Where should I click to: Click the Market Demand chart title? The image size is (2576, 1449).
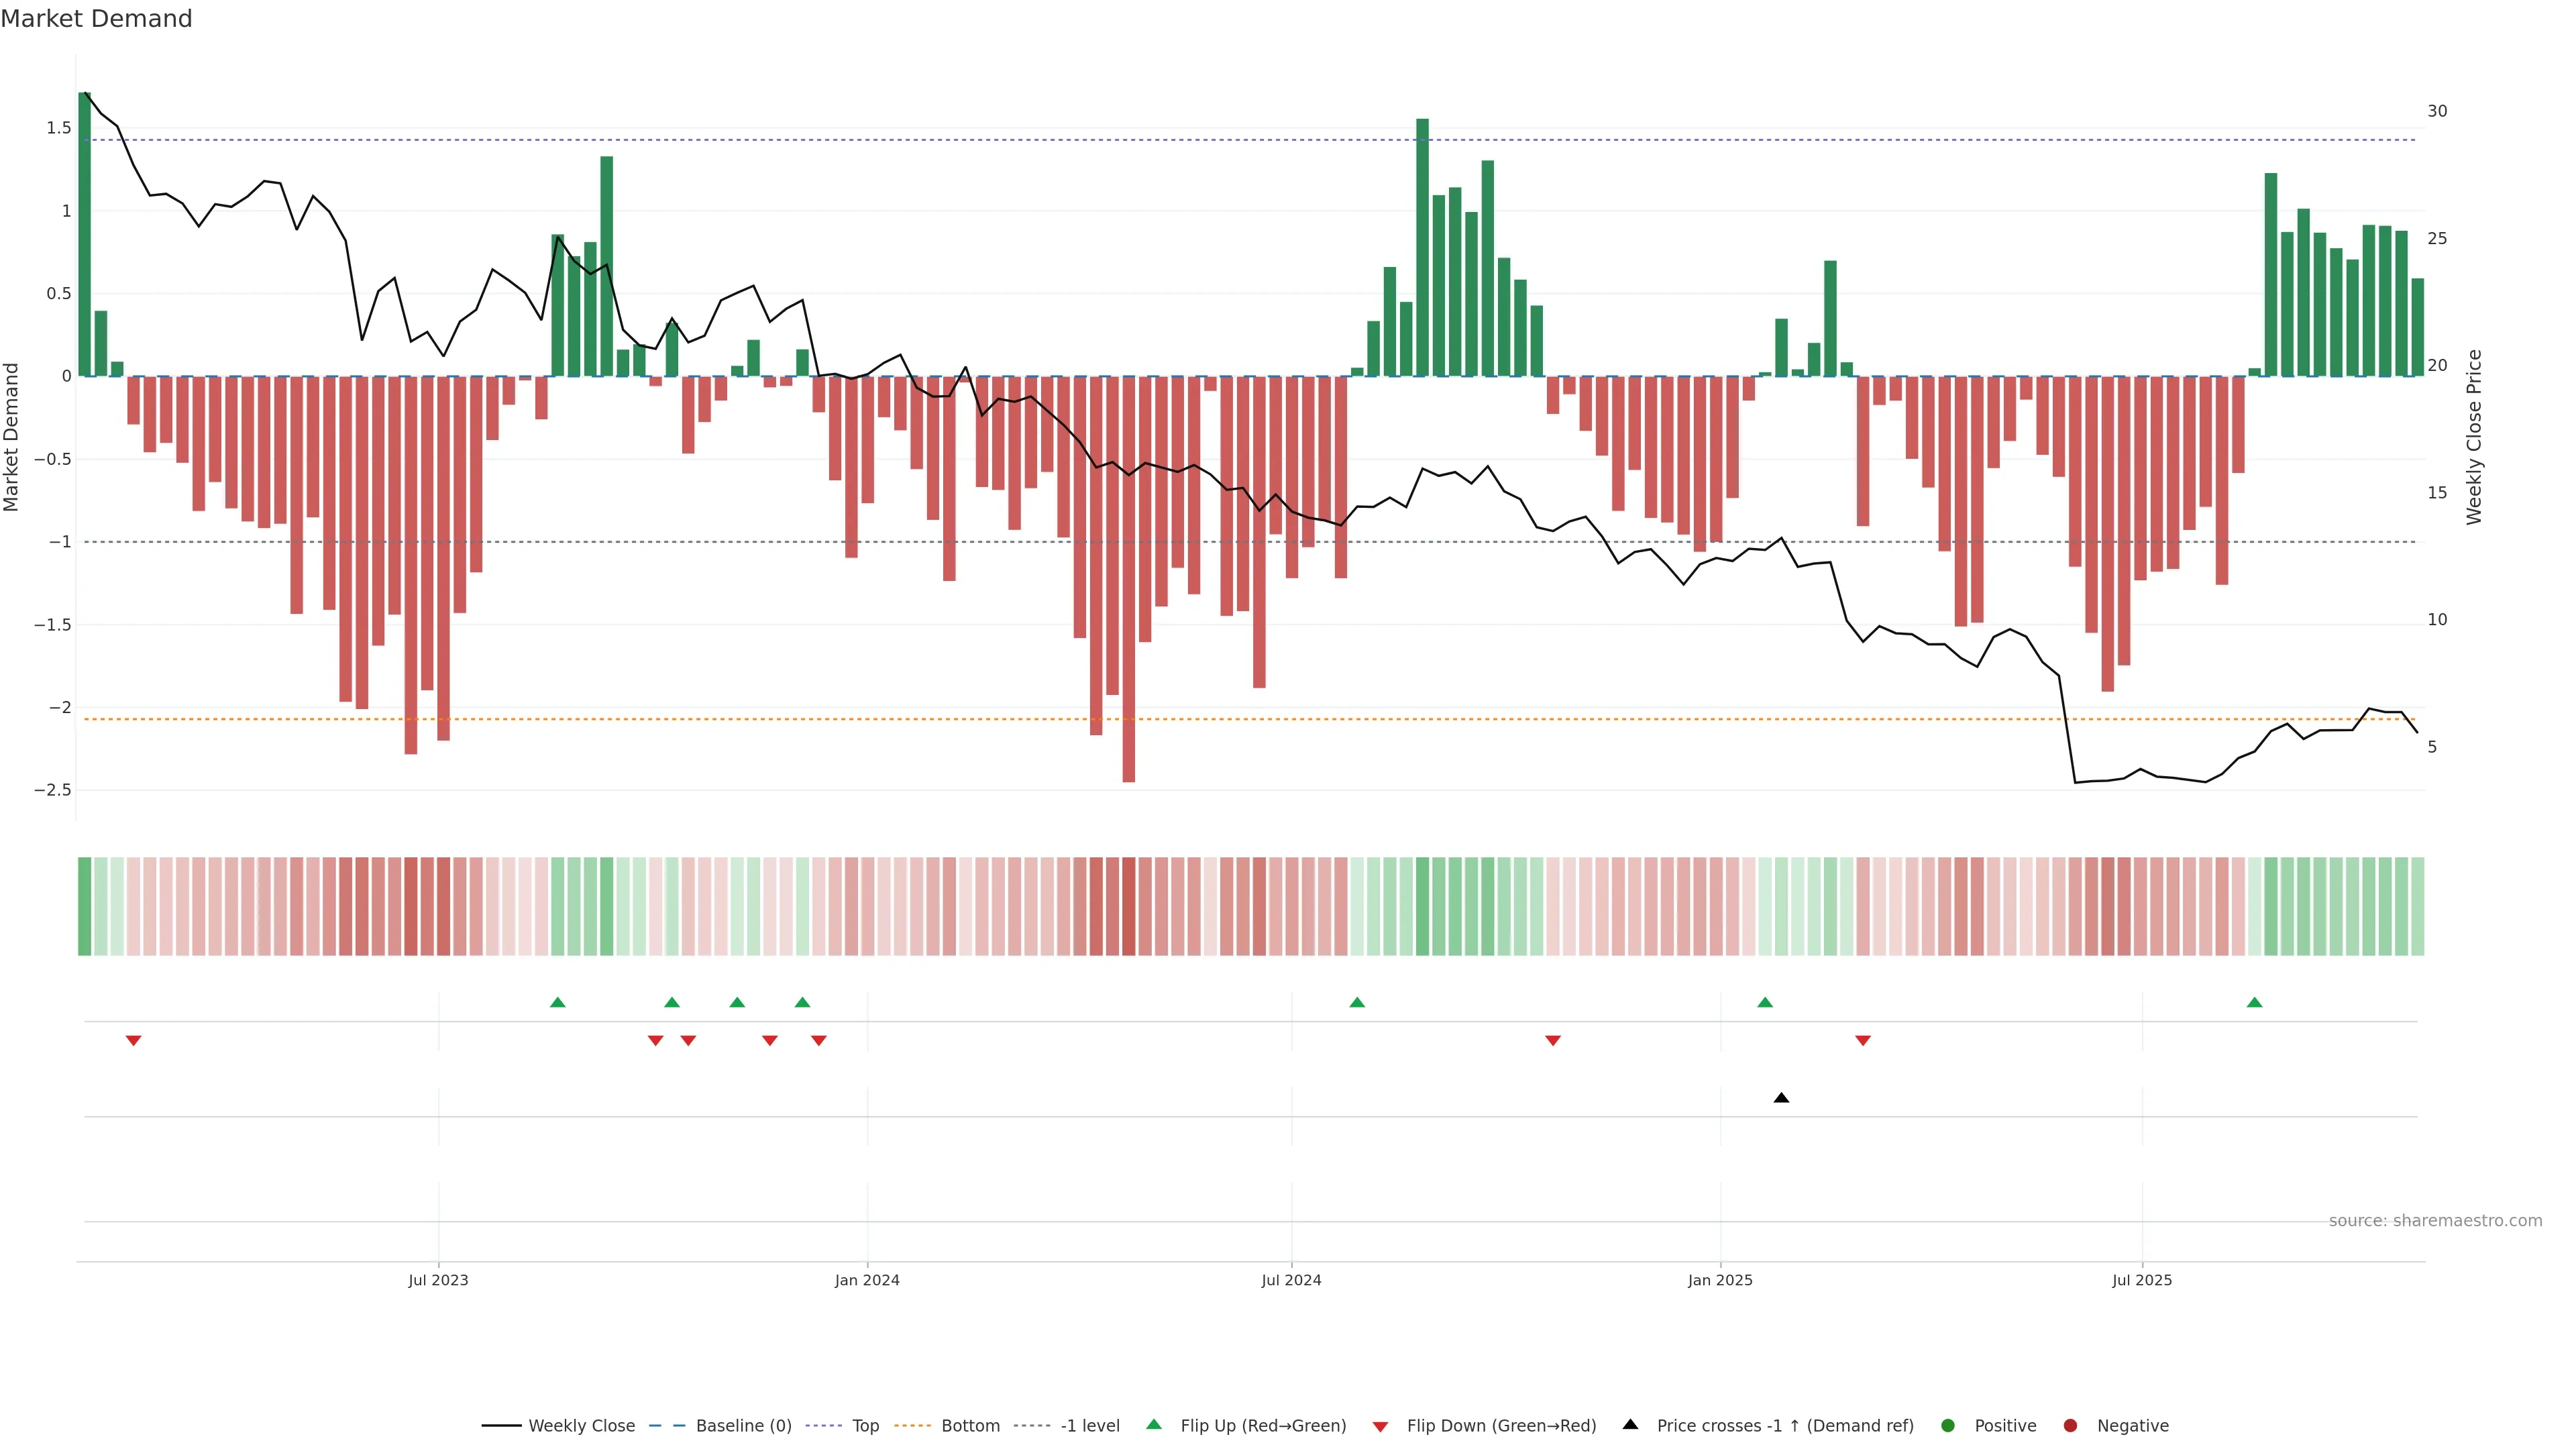[96, 19]
